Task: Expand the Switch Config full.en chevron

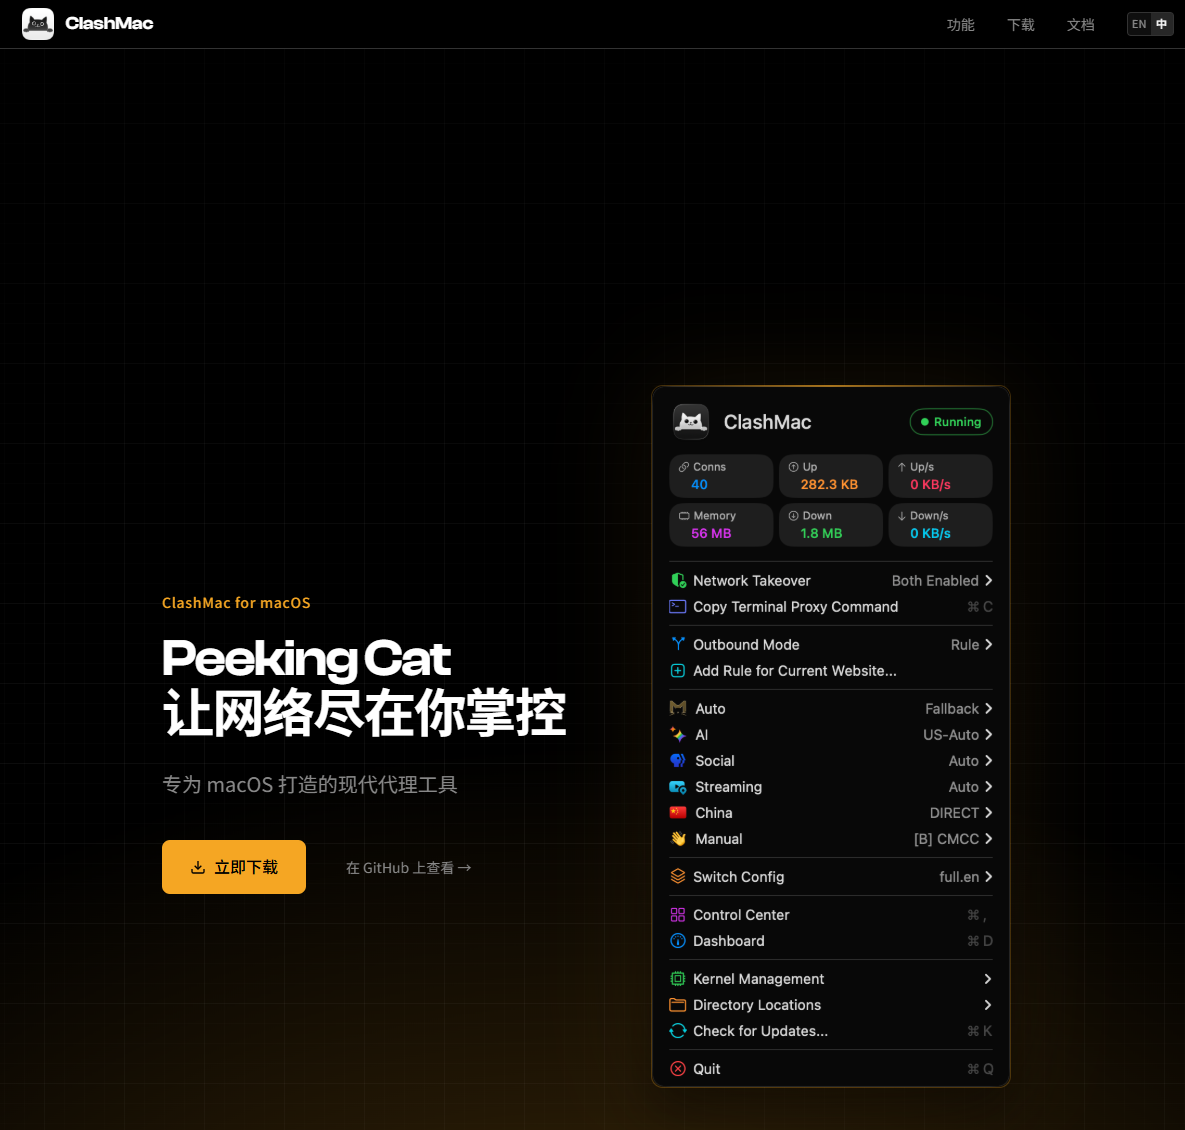Action: click(x=988, y=877)
